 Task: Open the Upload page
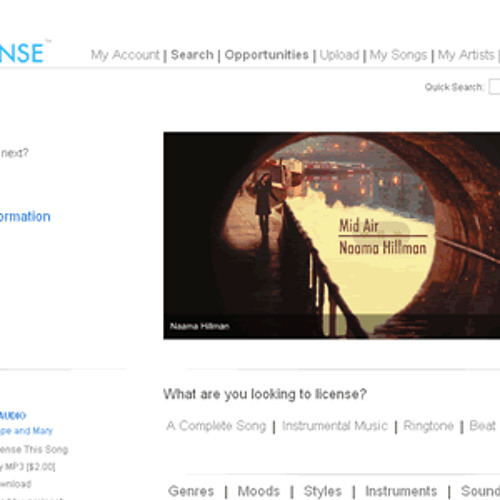coord(339,55)
